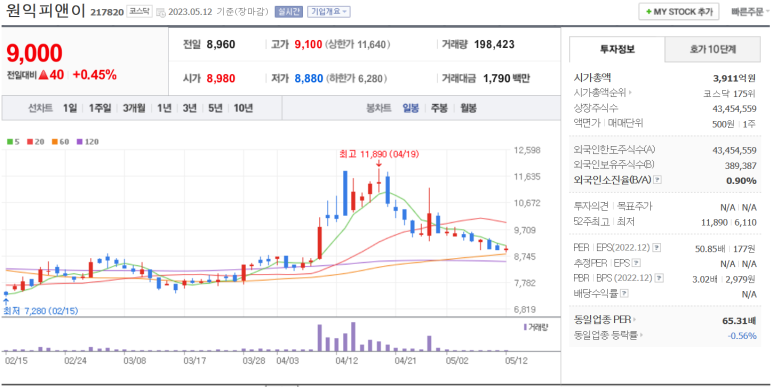Click the current price 9,000

35,54
